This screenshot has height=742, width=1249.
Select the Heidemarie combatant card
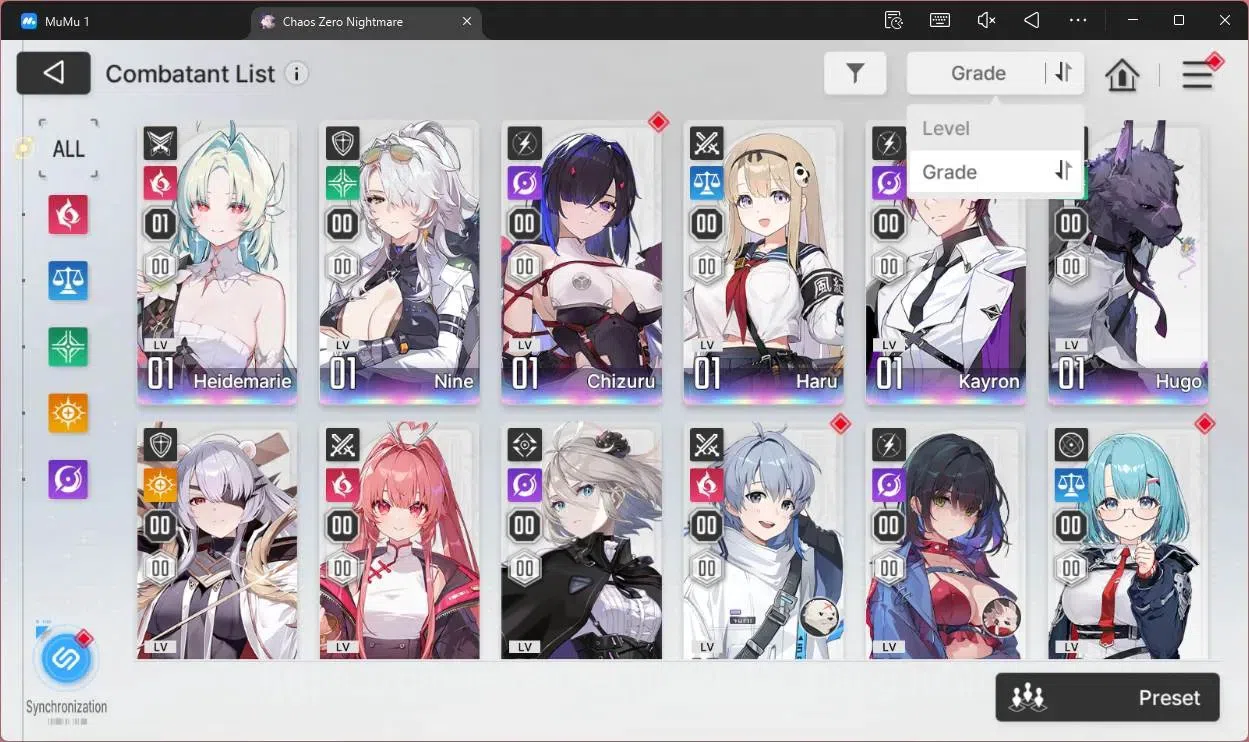point(217,263)
